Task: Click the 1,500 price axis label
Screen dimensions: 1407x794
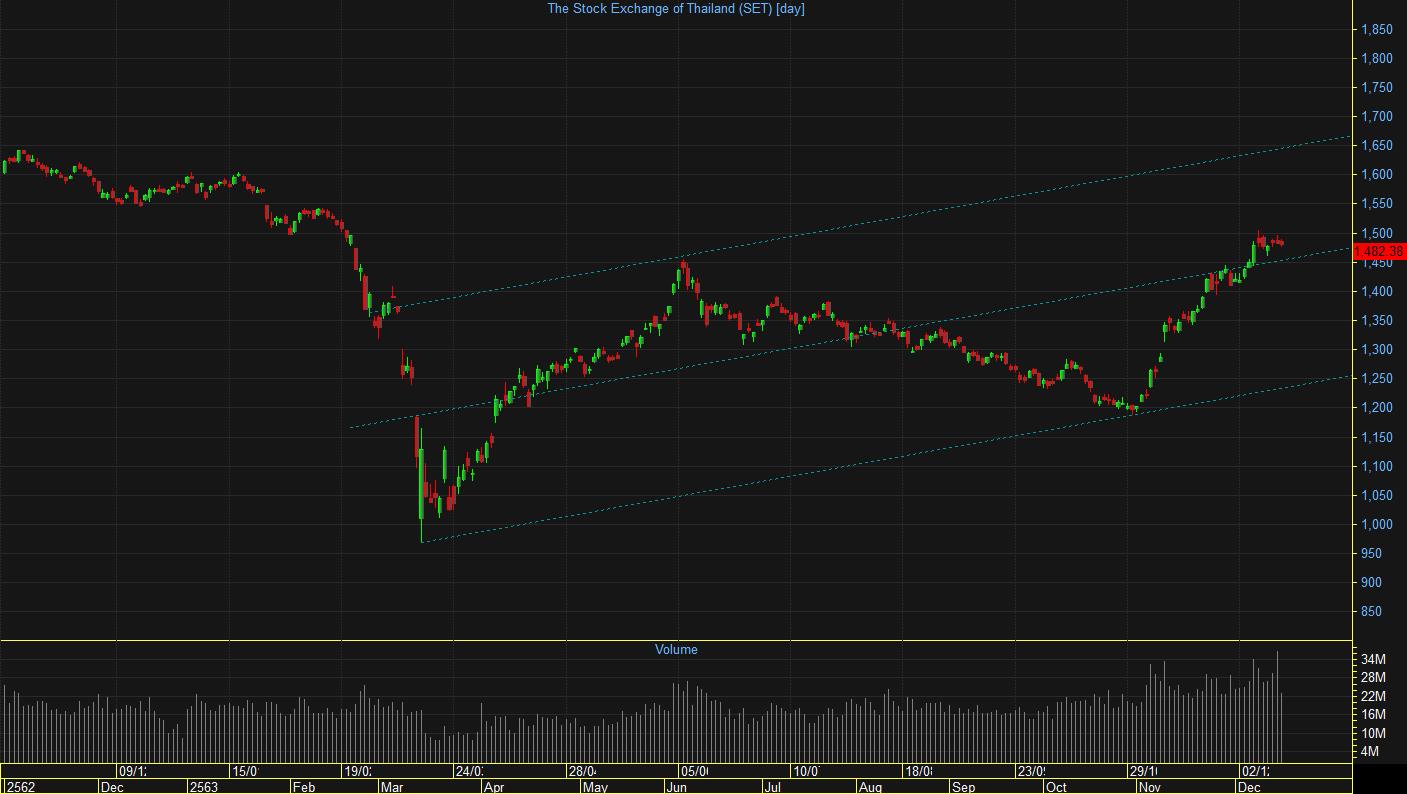Action: tap(1377, 233)
